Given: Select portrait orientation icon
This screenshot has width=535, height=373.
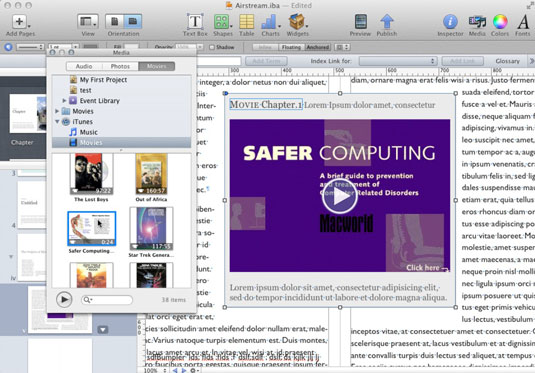Looking at the screenshot, I should [x=114, y=21].
